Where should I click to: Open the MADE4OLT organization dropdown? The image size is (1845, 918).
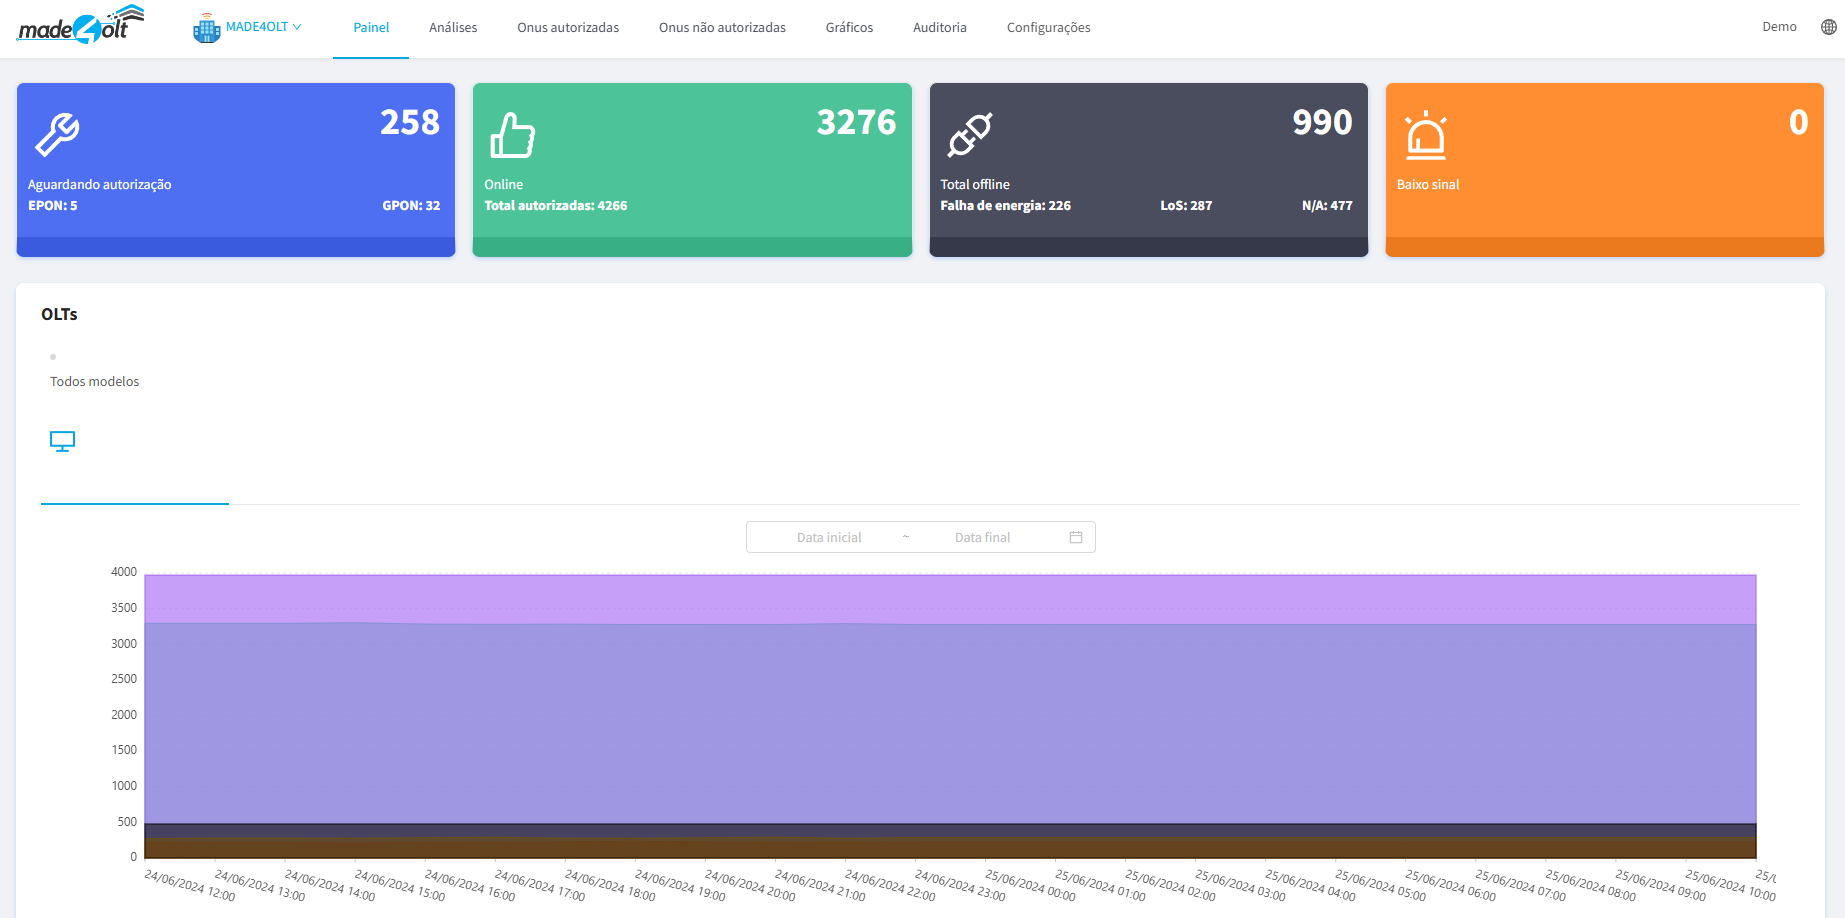pos(263,27)
